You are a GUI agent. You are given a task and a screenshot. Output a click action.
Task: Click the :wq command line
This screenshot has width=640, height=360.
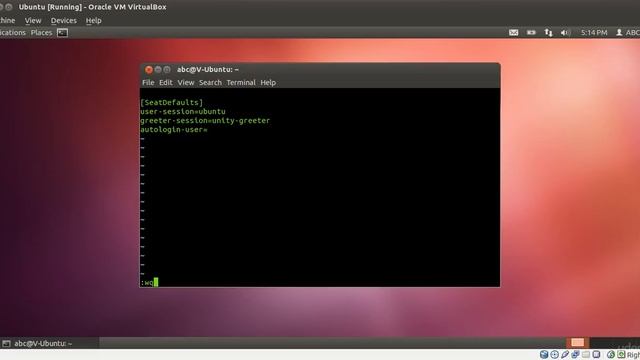[149, 282]
